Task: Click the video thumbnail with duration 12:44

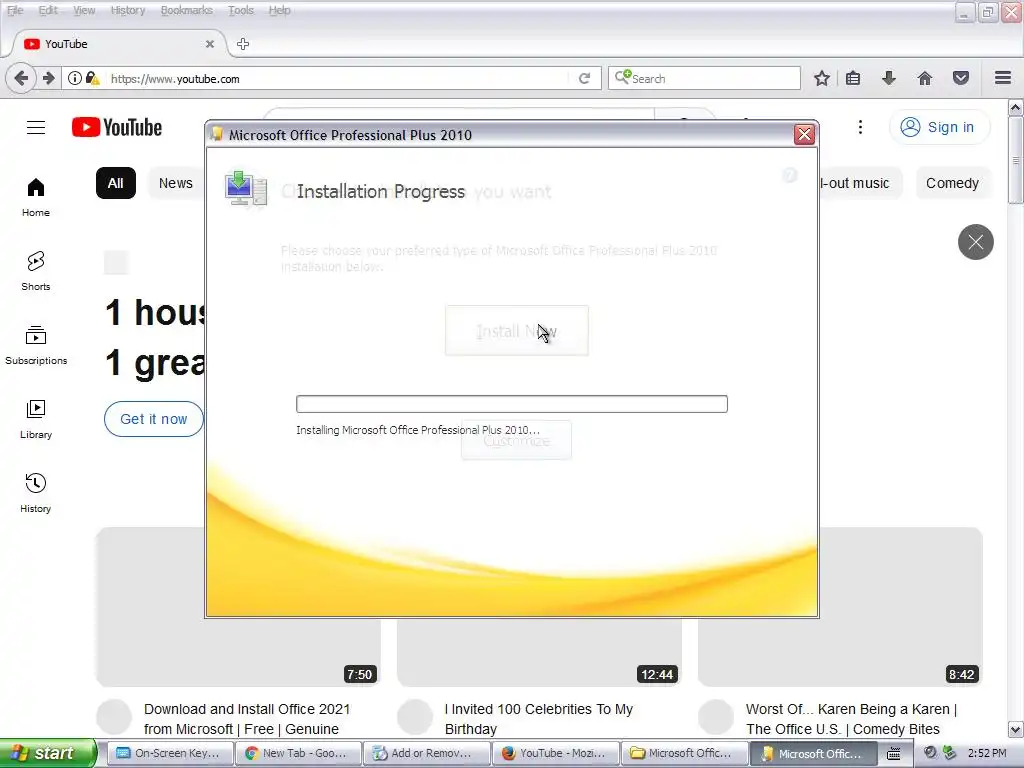Action: pos(539,653)
